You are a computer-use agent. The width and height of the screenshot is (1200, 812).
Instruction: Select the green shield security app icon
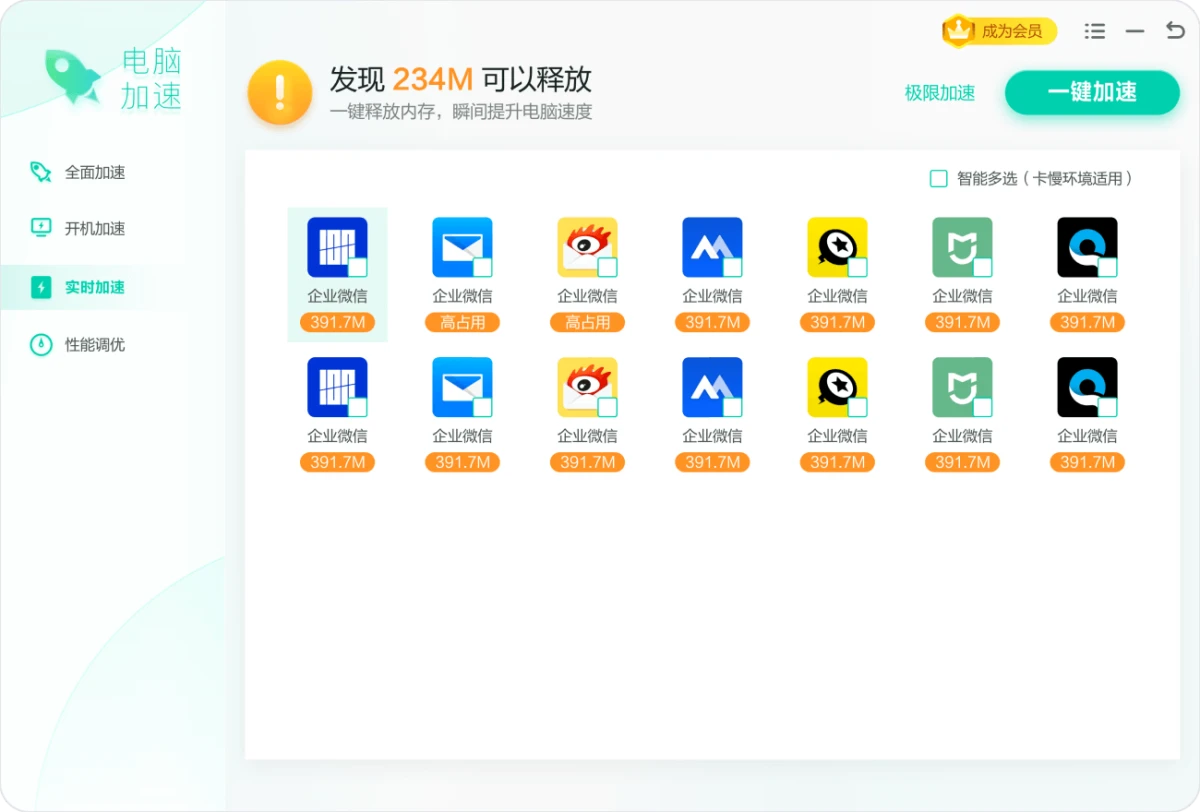tap(962, 246)
